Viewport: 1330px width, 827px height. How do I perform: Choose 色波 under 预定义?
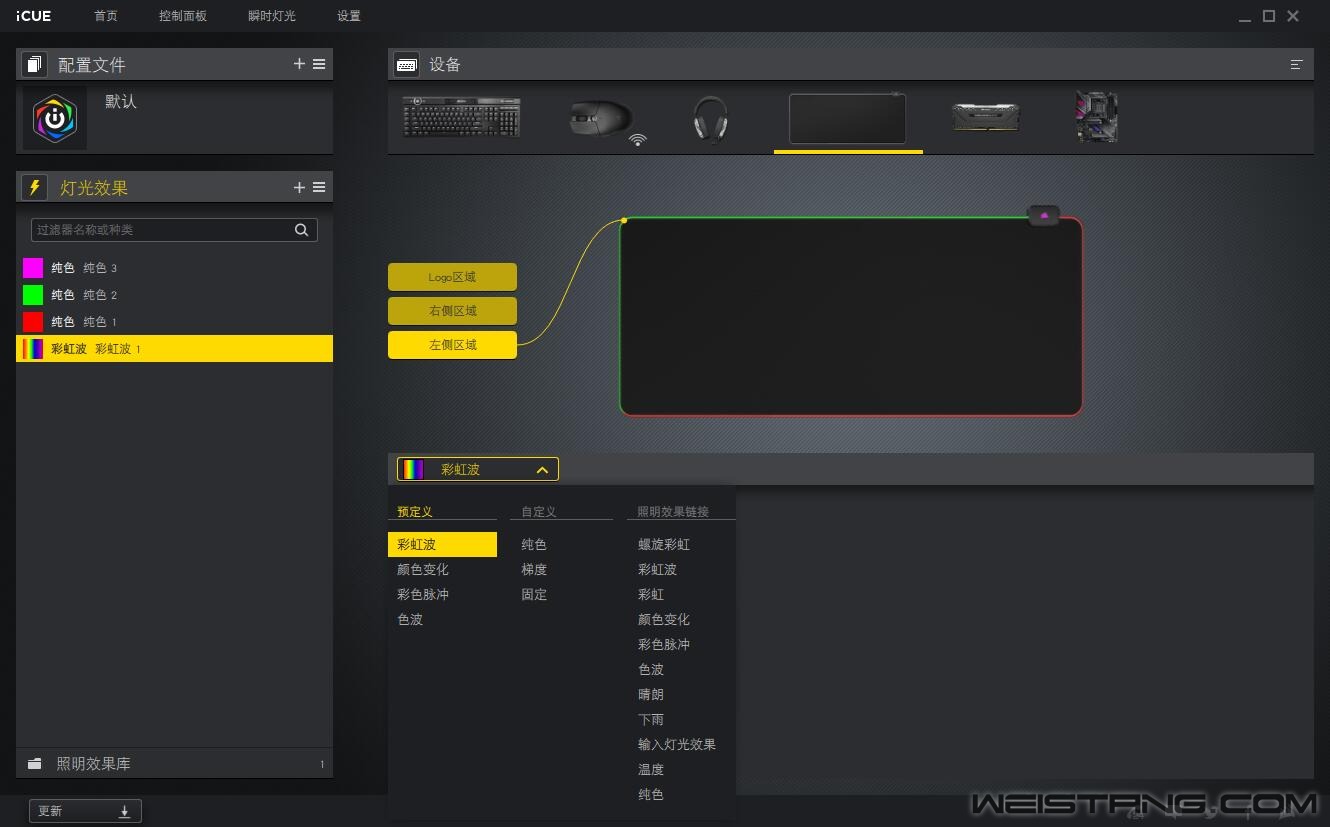point(410,620)
